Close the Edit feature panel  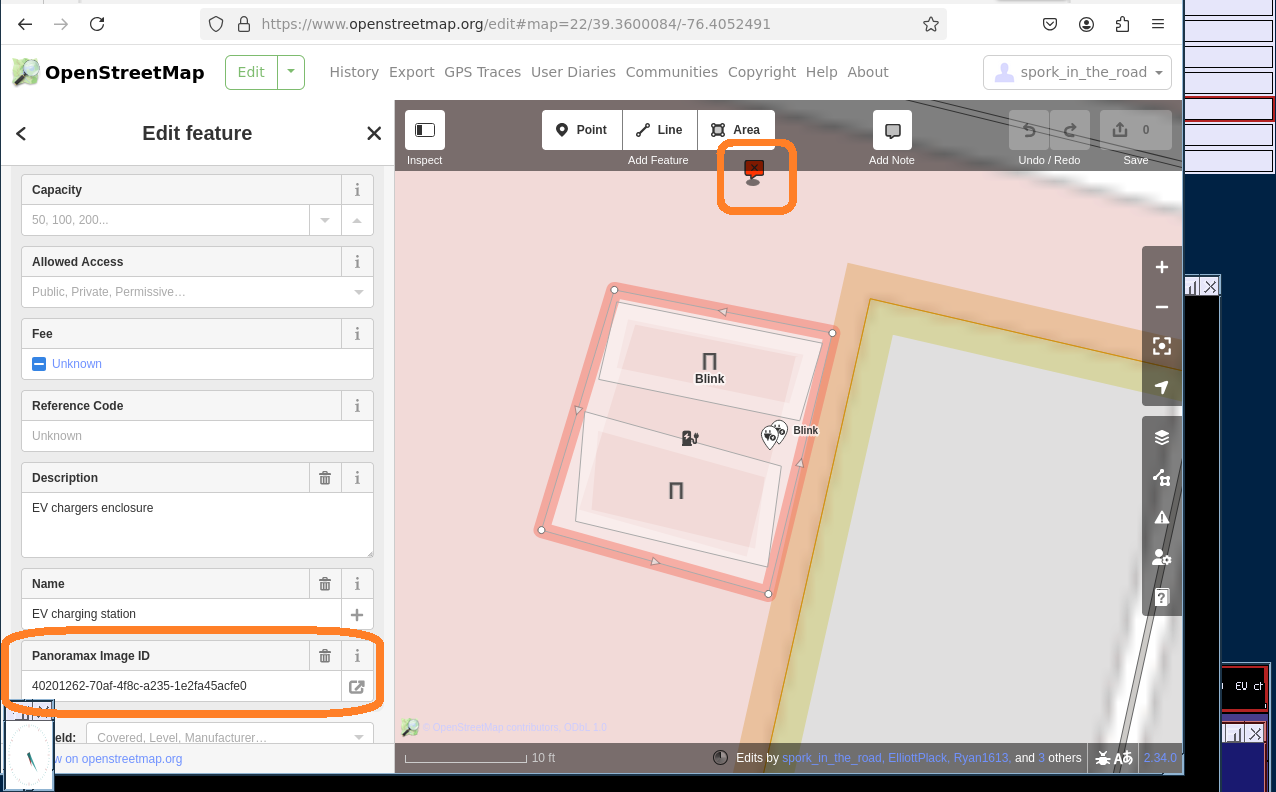click(374, 134)
